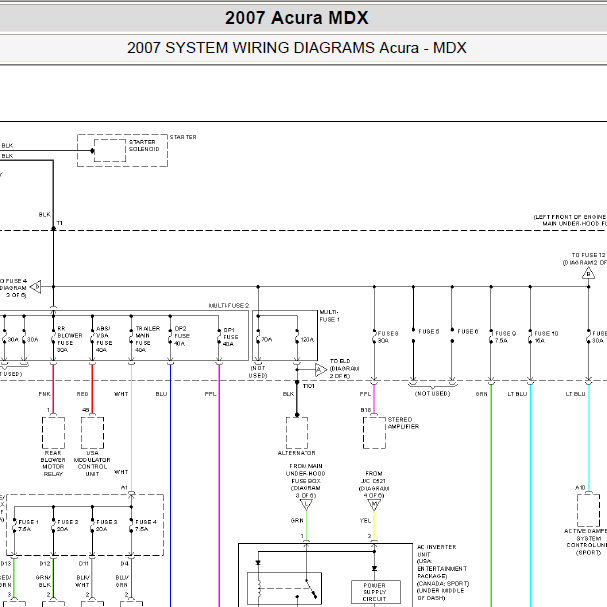Image resolution: width=607 pixels, height=607 pixels.
Task: Click the MULTI-FUSE 1 label
Action: (x=329, y=316)
